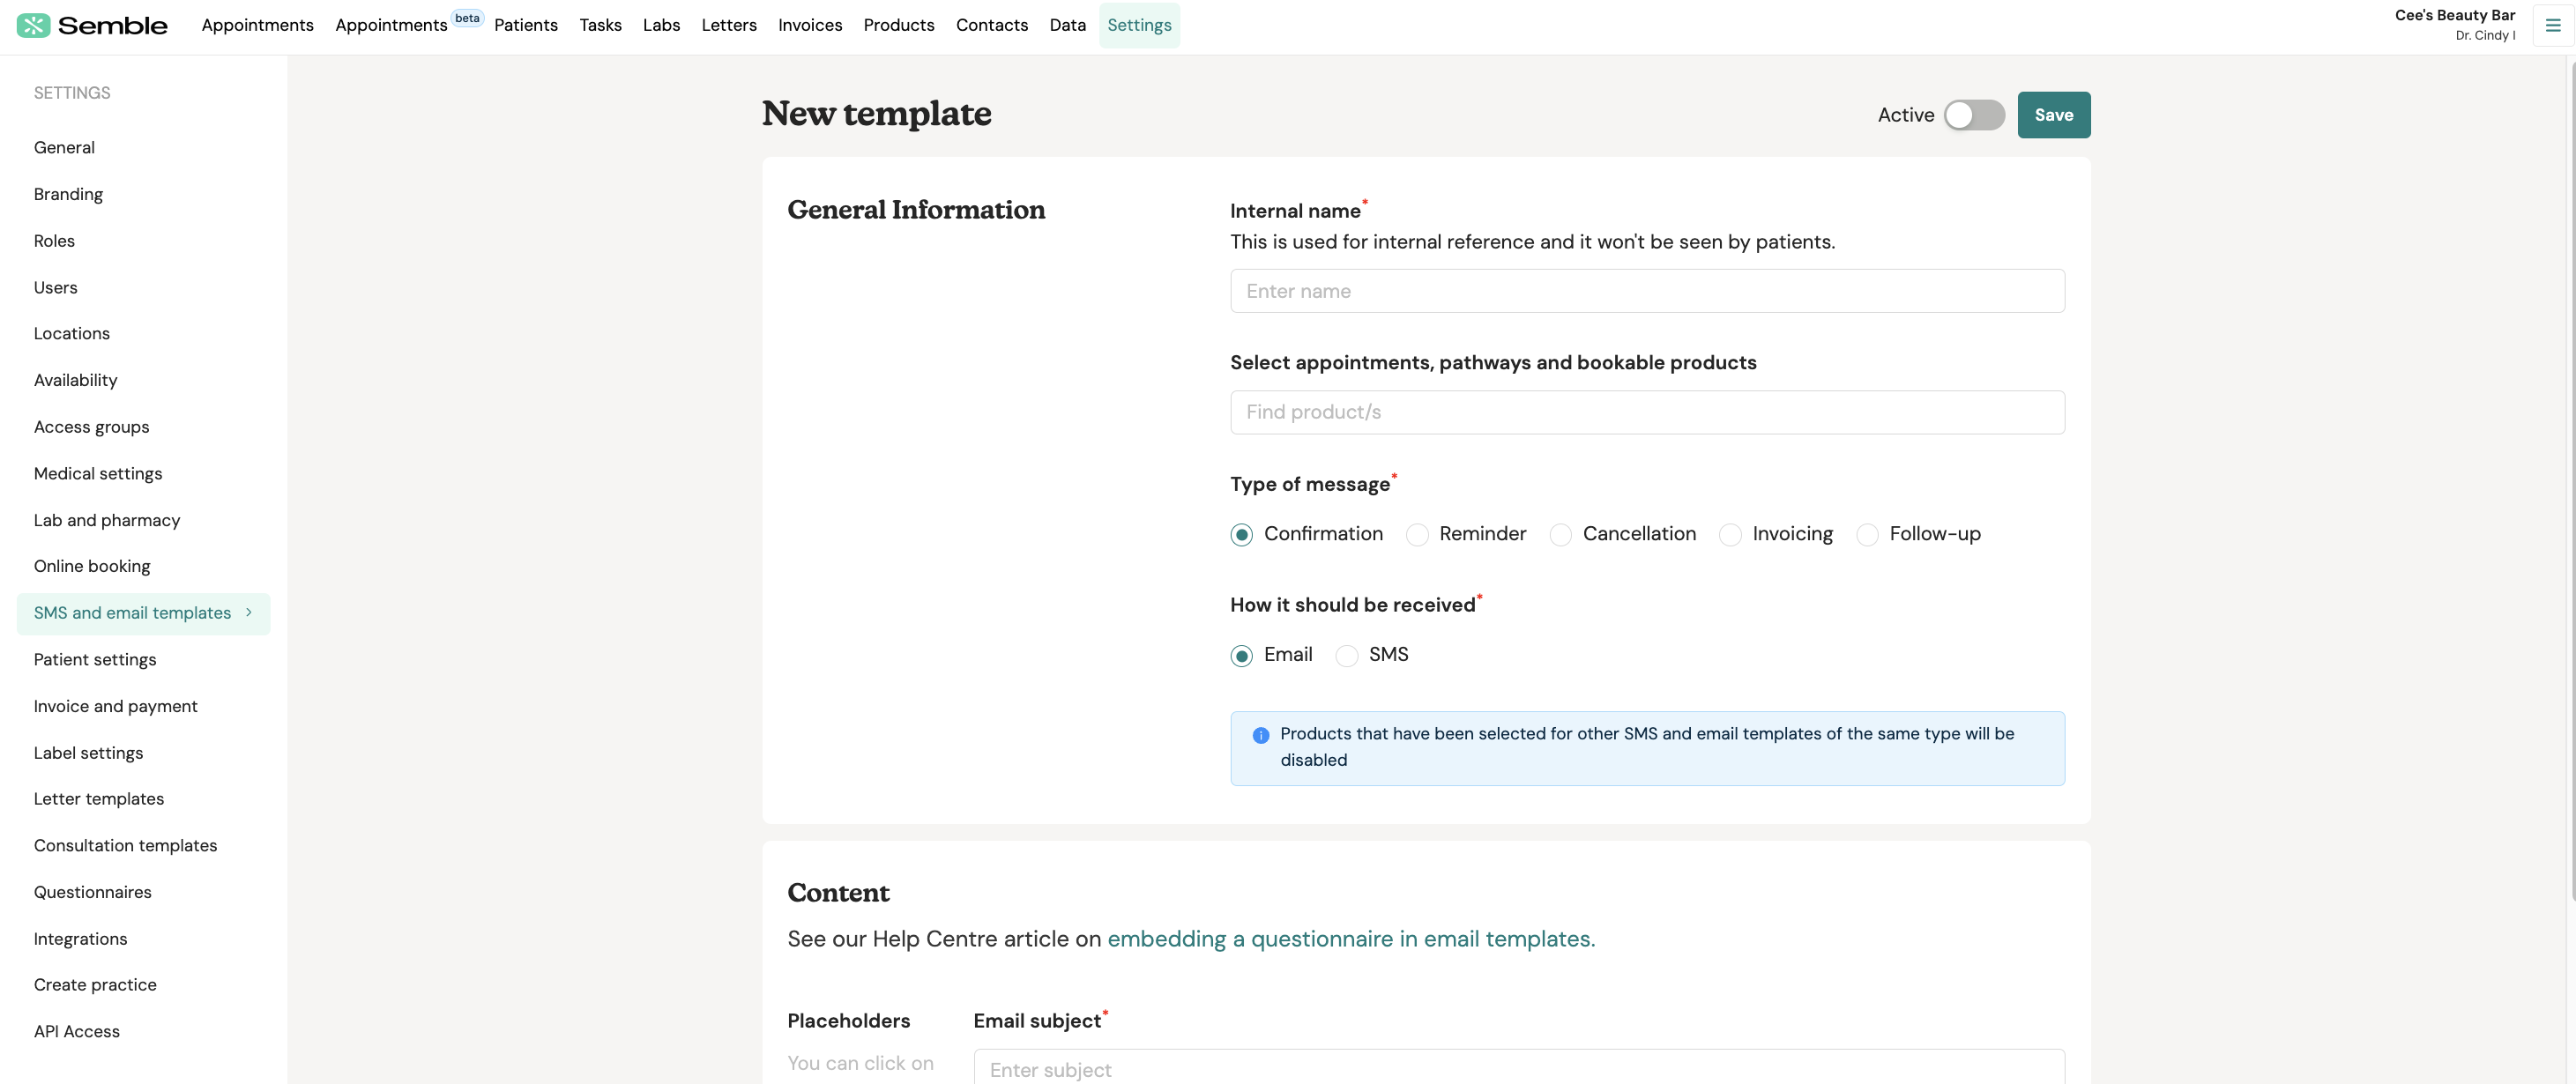Select the Invoicing radio button
The width and height of the screenshot is (2576, 1084).
click(x=1730, y=535)
